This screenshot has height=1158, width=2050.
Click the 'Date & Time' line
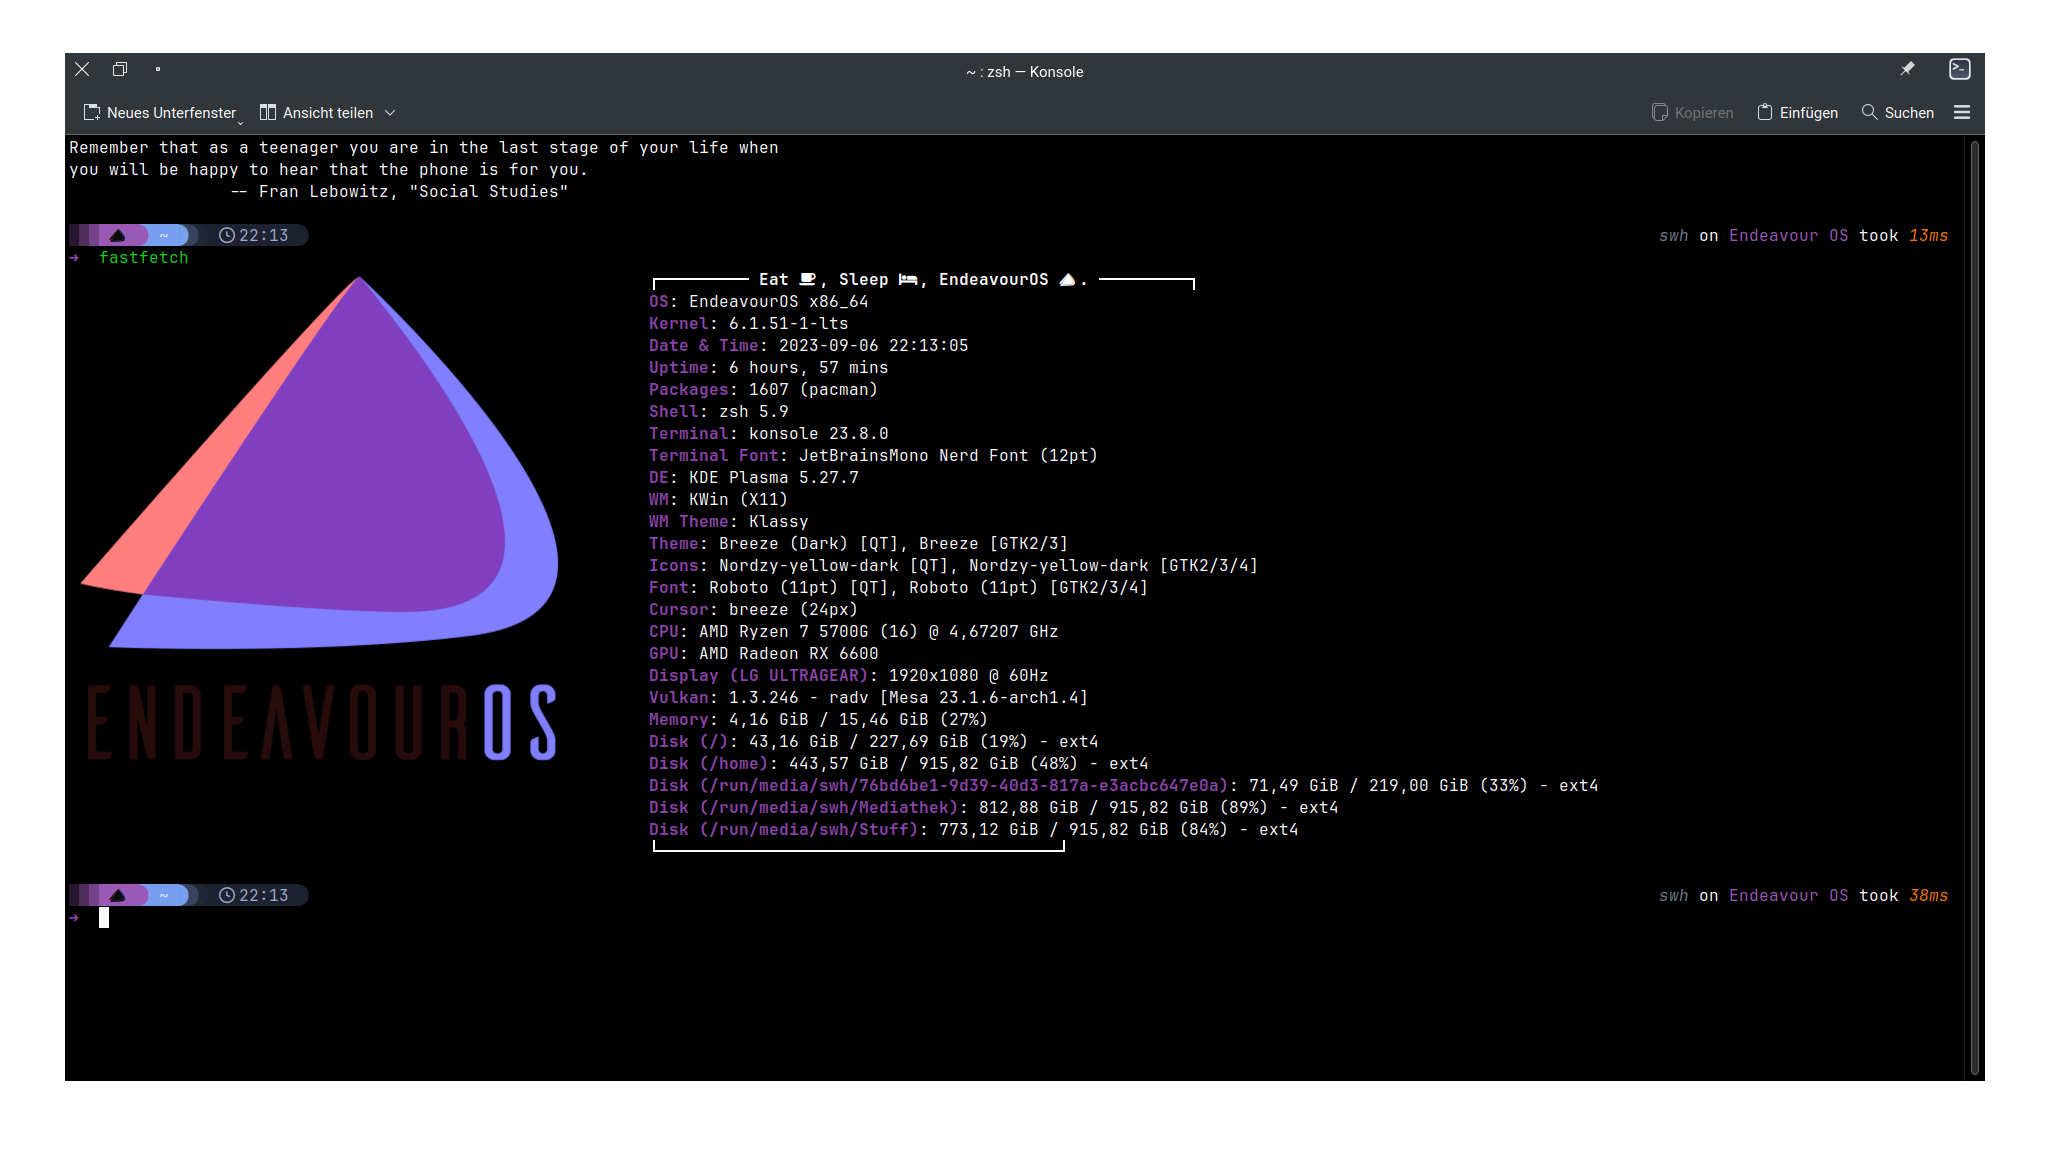tap(808, 346)
